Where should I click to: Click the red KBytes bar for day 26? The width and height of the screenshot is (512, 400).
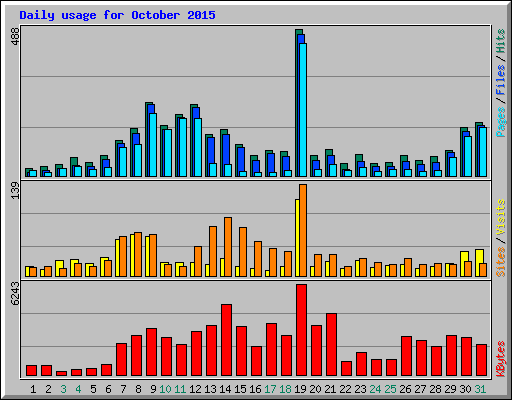tap(406, 356)
